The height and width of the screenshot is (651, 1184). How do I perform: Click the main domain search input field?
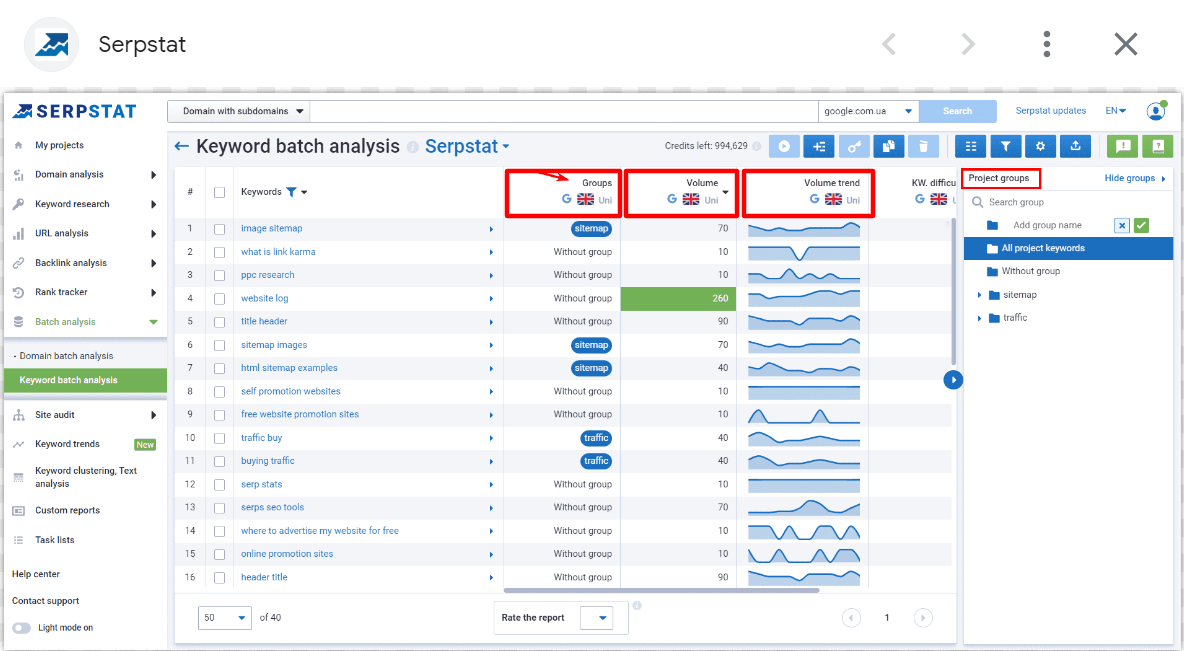(x=563, y=111)
